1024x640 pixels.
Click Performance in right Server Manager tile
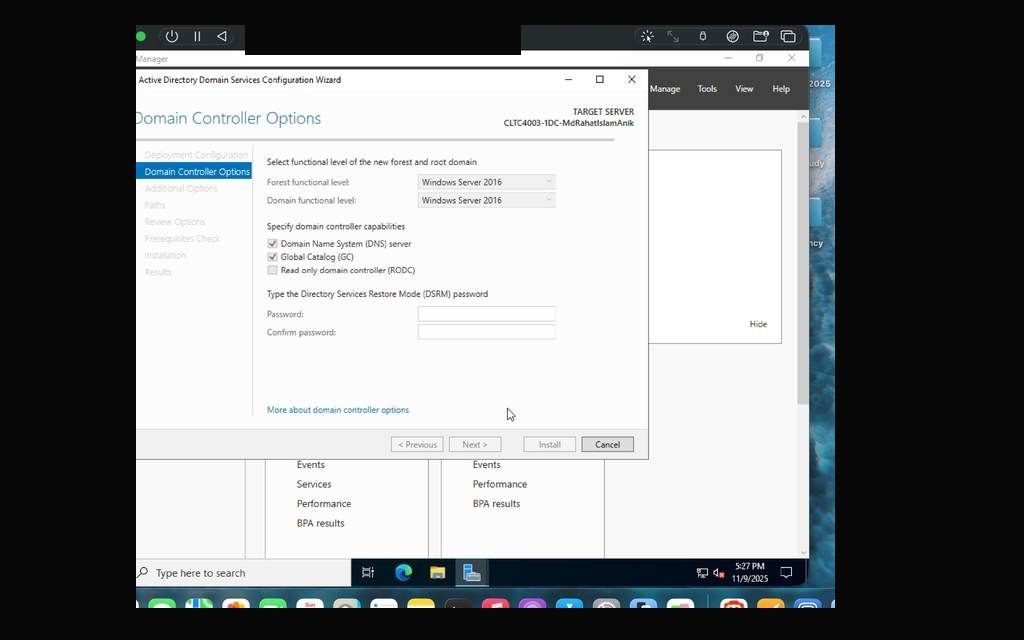500,484
